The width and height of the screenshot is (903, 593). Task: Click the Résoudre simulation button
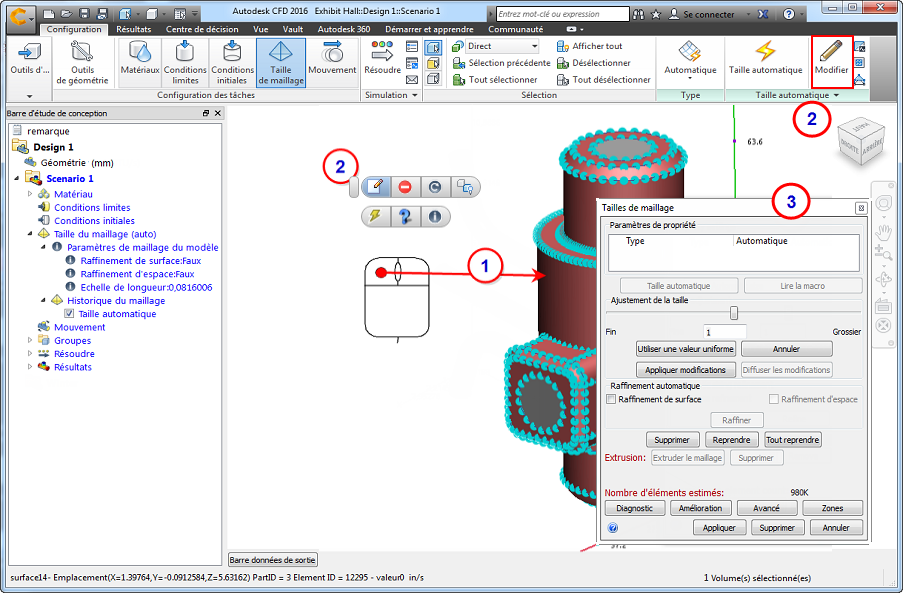(382, 58)
